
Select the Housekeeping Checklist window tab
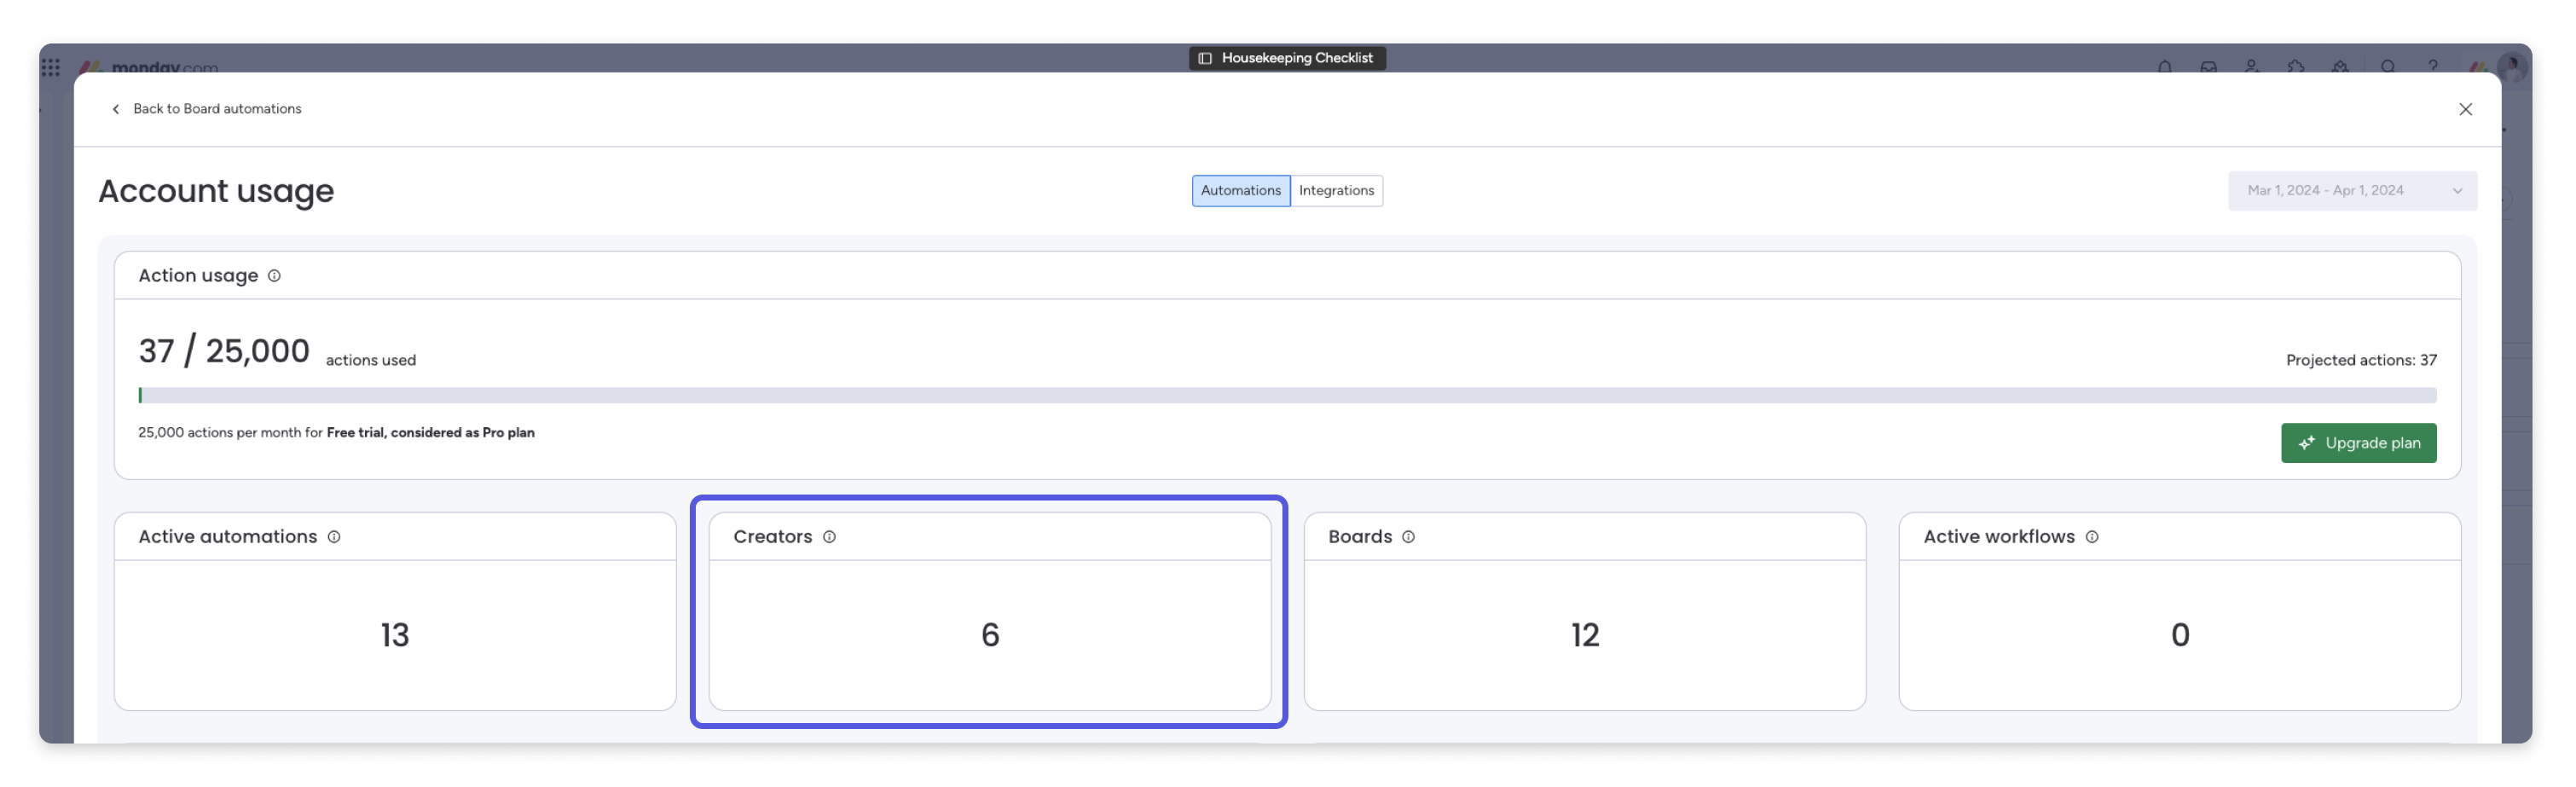(x=1288, y=57)
